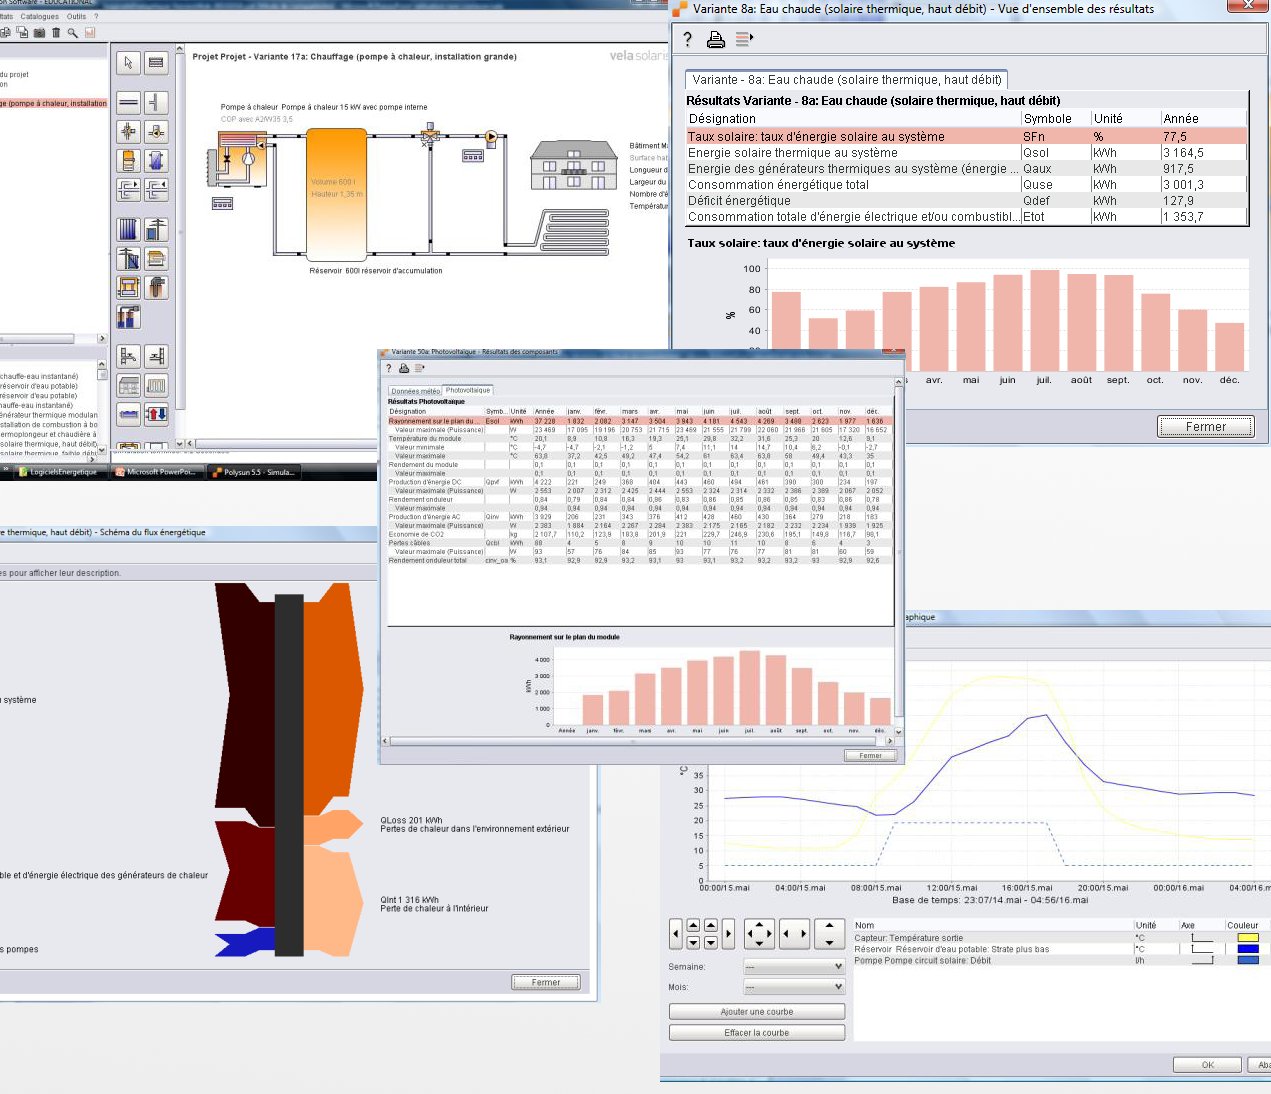Screen dimensions: 1271x1094
Task: Click the magnifier search icon in main toolbar
Action: pyautogui.click(x=72, y=33)
